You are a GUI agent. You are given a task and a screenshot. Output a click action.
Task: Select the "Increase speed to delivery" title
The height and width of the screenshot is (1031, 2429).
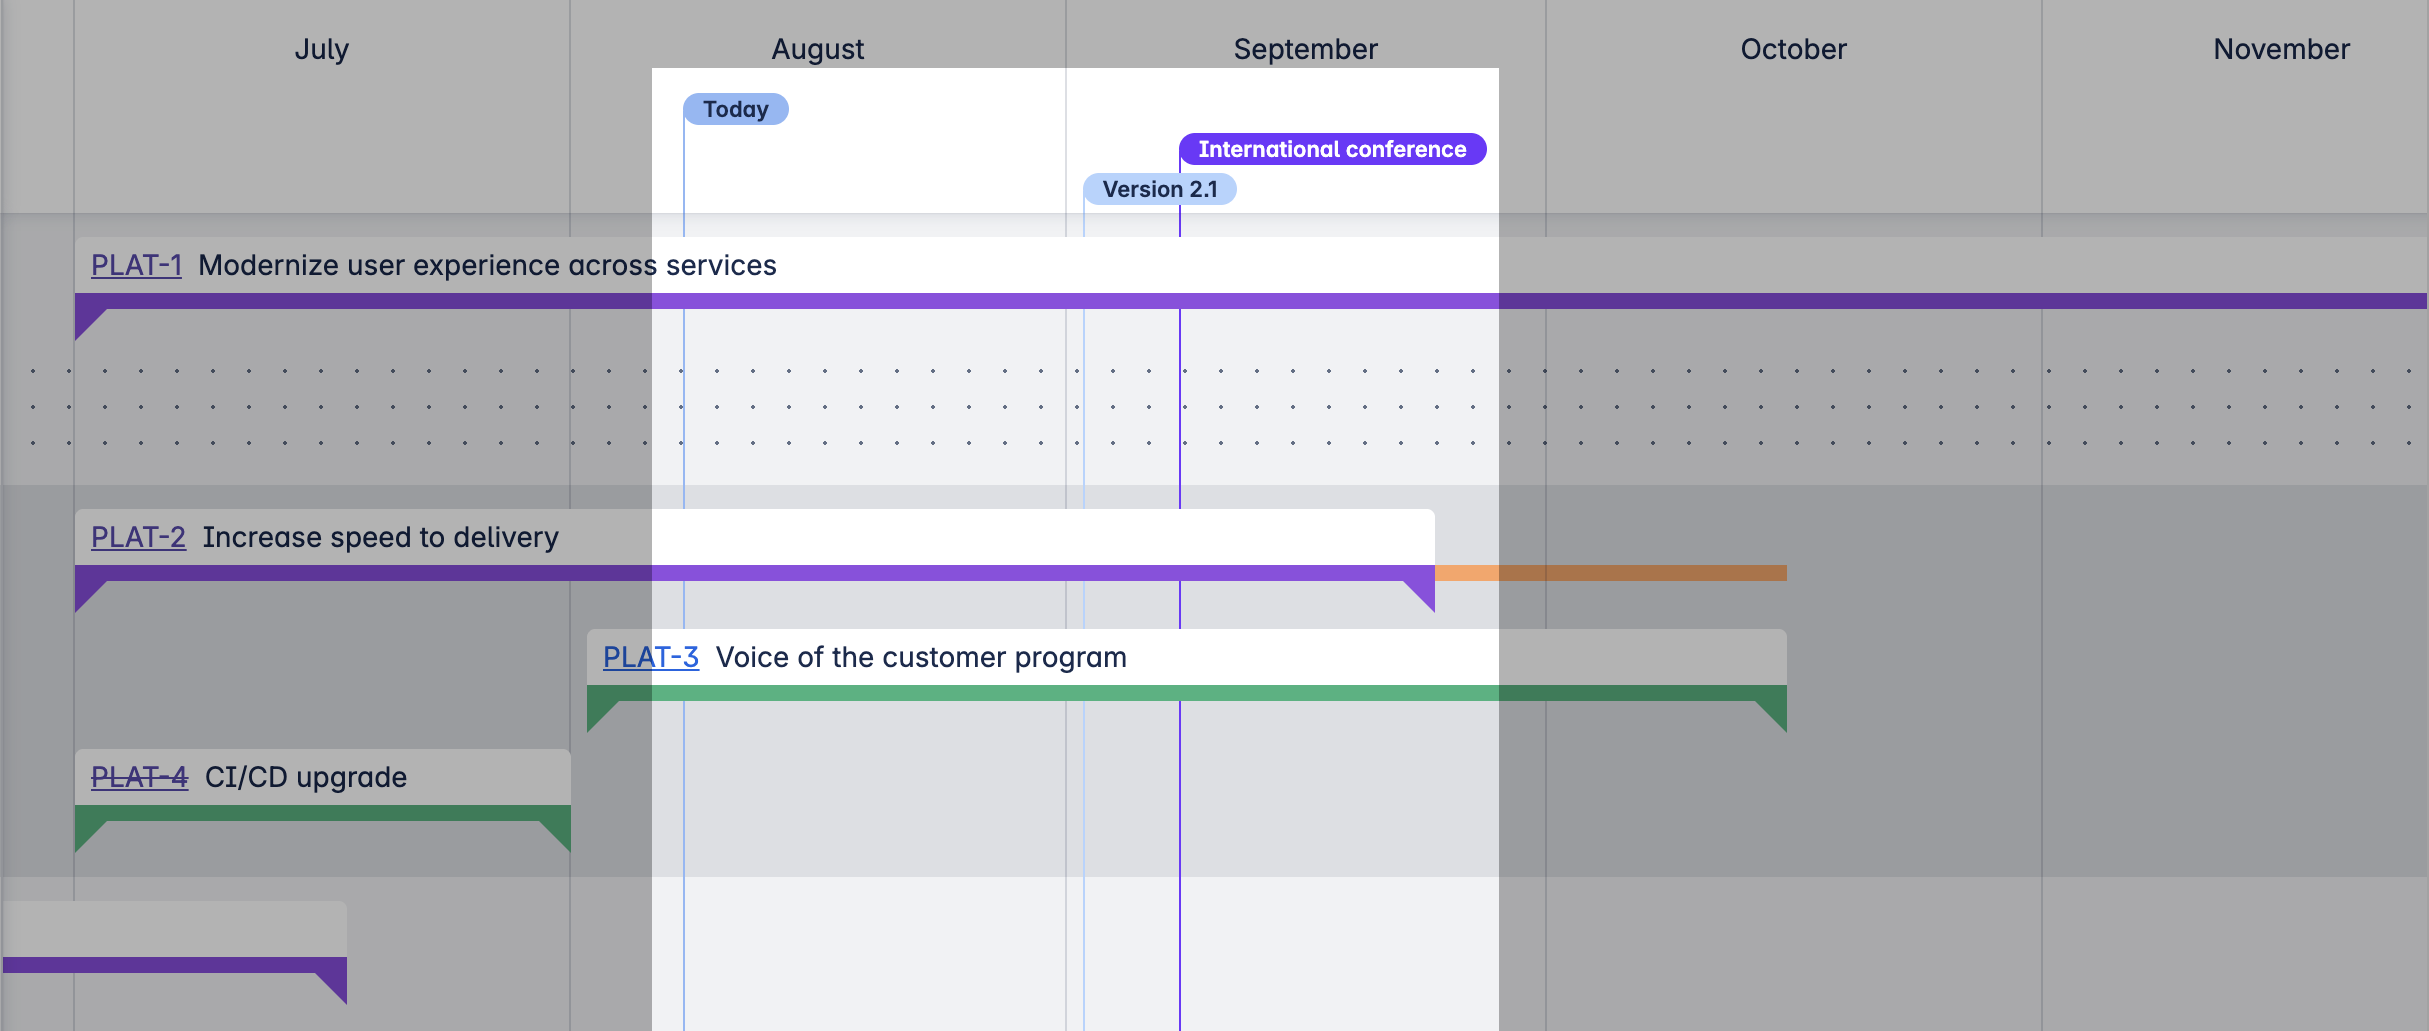pos(380,537)
